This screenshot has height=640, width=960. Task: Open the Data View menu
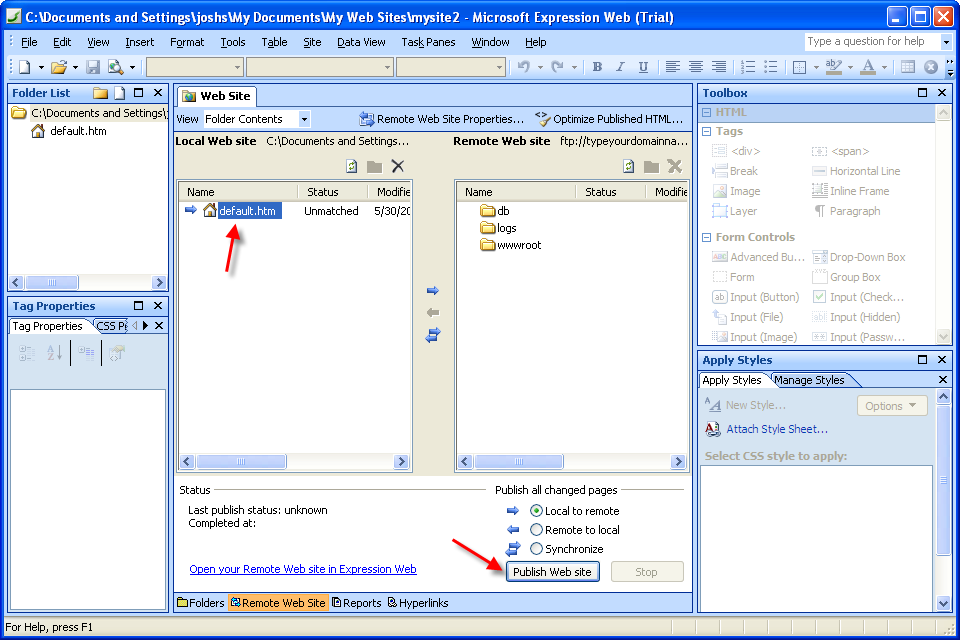click(361, 42)
